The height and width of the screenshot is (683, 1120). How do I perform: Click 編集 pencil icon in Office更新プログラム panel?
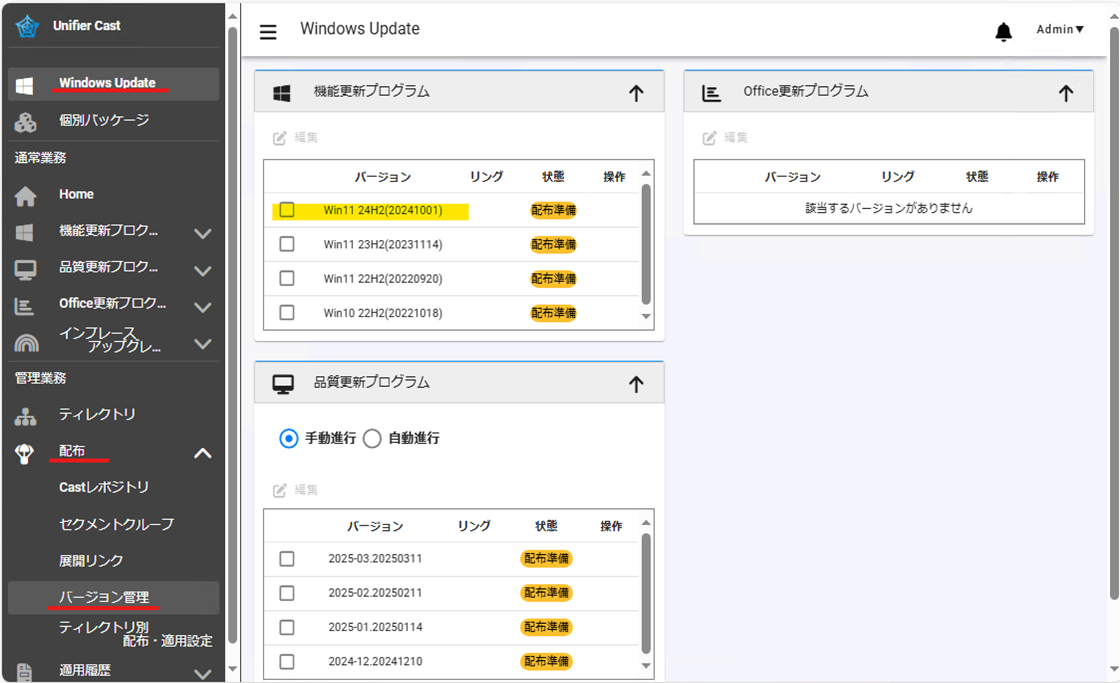tap(709, 138)
